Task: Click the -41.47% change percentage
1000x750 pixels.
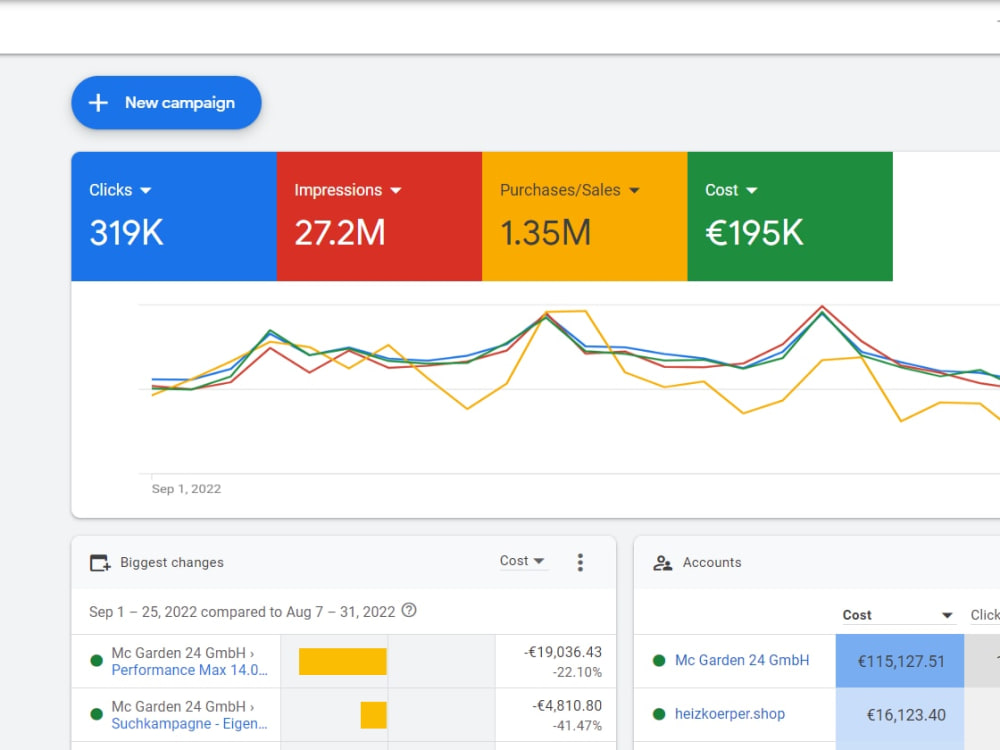Action: coord(577,726)
